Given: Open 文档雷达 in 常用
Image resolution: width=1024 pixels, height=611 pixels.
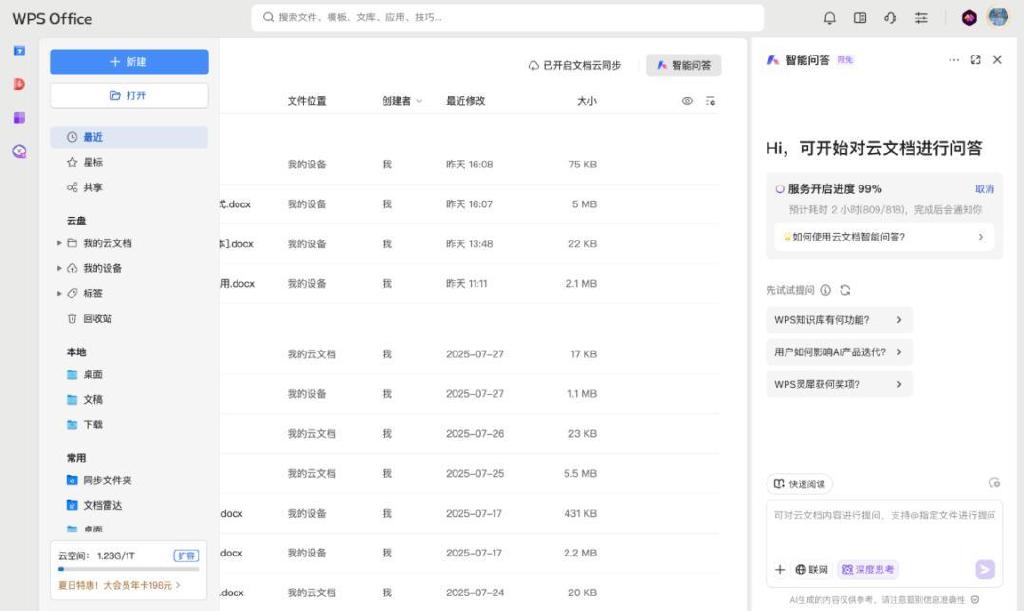Looking at the screenshot, I should pyautogui.click(x=129, y=505).
